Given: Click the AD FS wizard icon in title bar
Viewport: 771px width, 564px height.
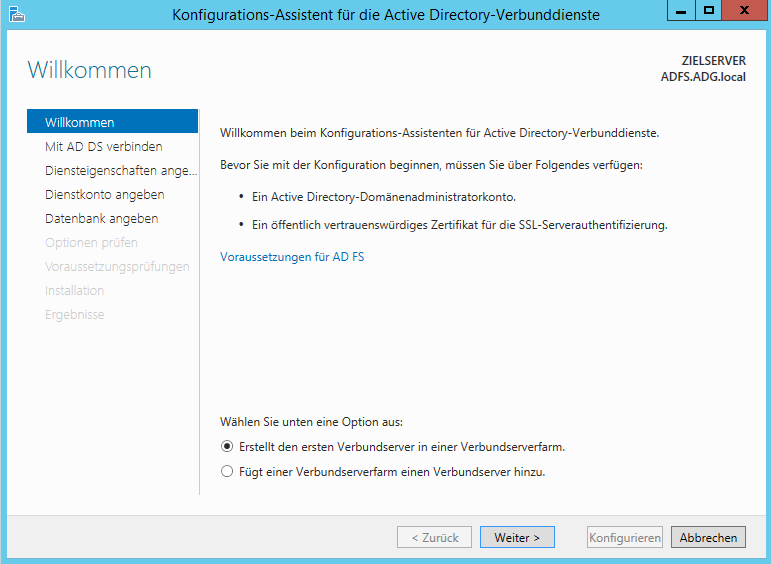Looking at the screenshot, I should point(17,14).
